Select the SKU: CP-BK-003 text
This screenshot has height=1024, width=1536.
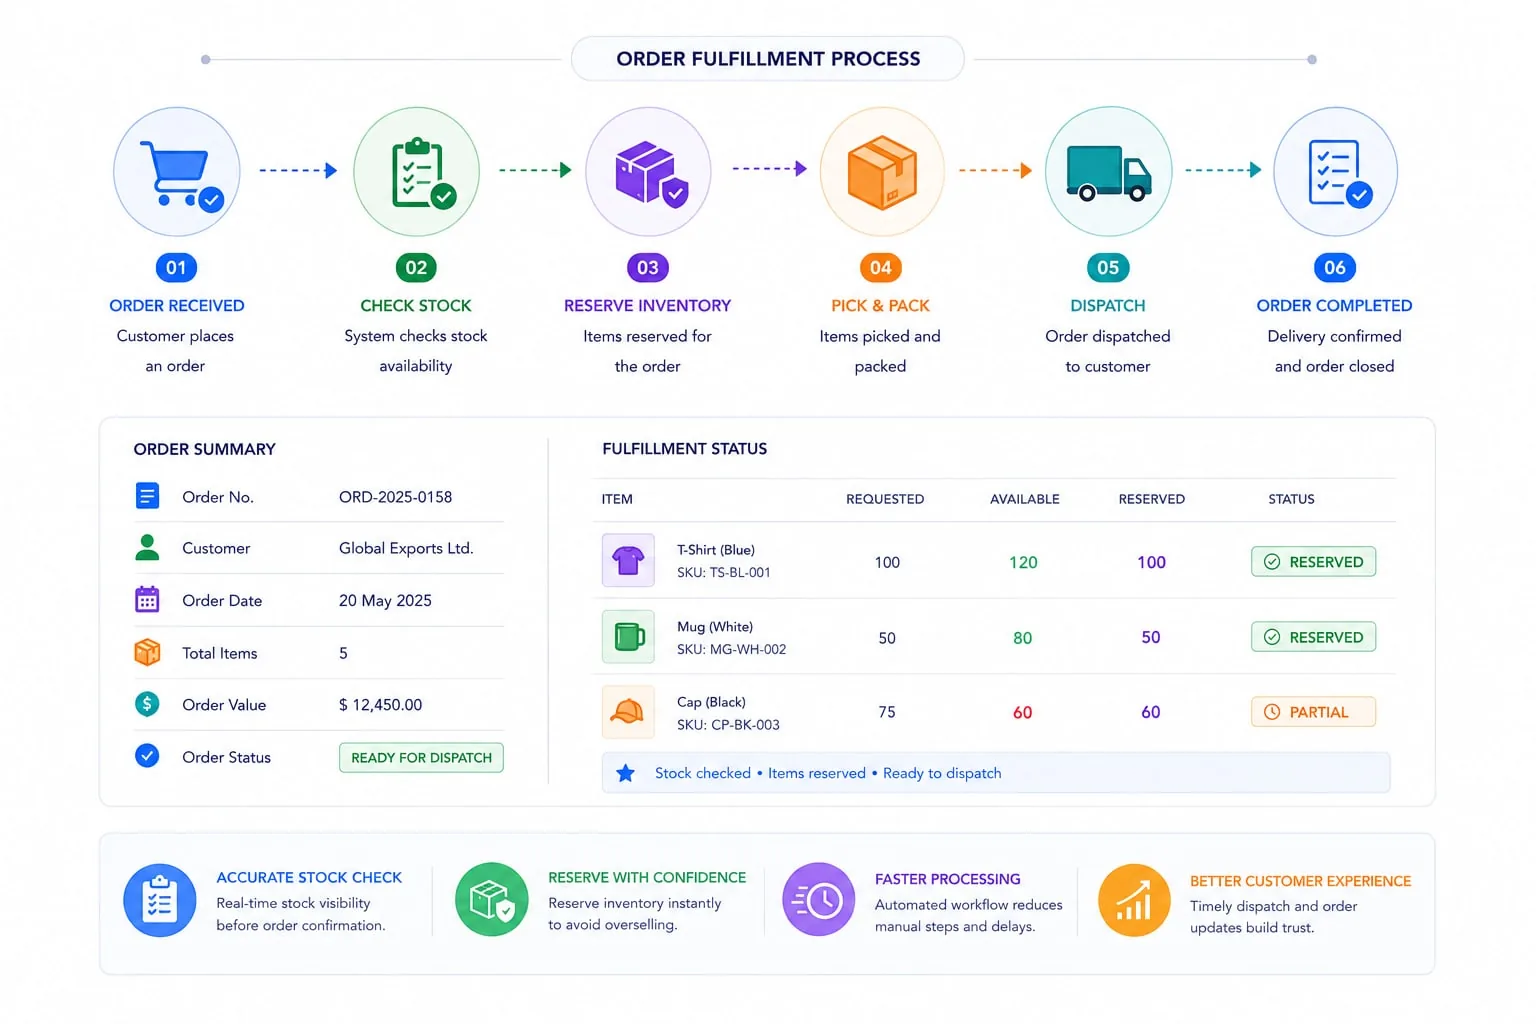(728, 725)
